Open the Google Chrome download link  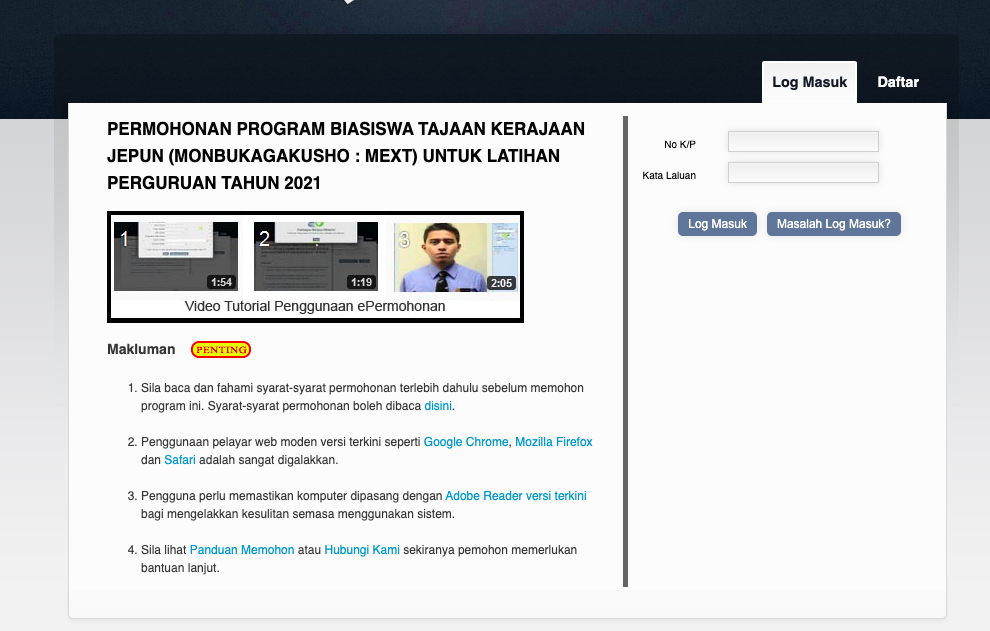click(x=466, y=441)
